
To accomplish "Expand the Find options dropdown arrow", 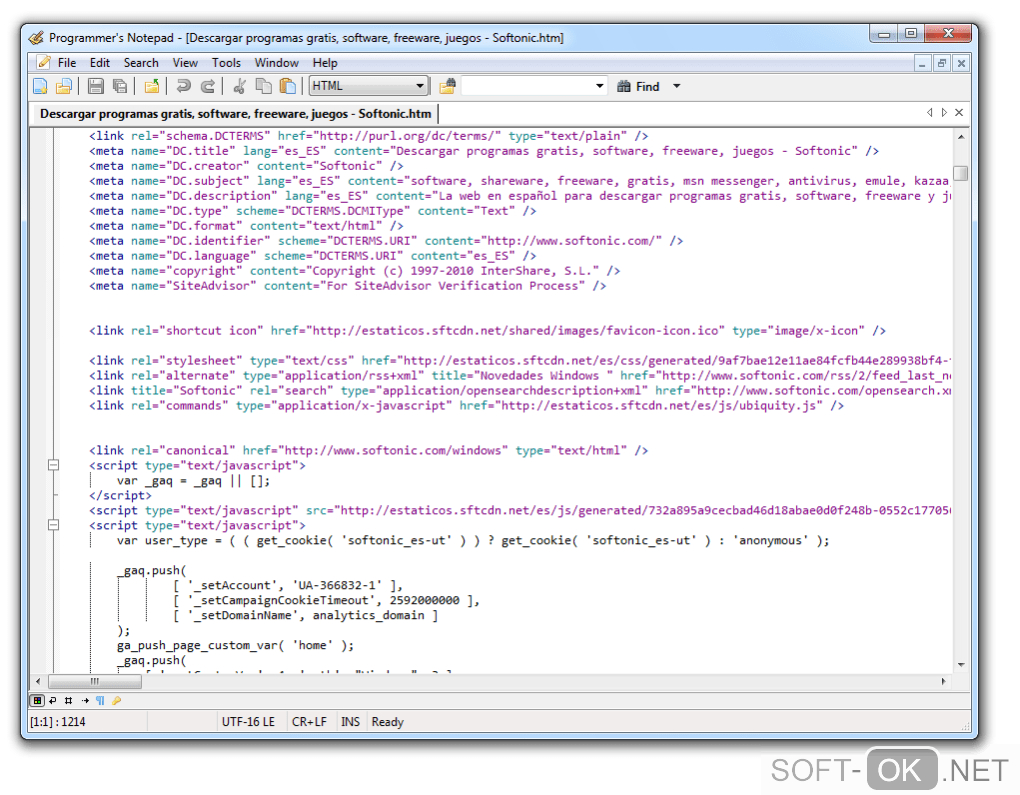I will [676, 87].
